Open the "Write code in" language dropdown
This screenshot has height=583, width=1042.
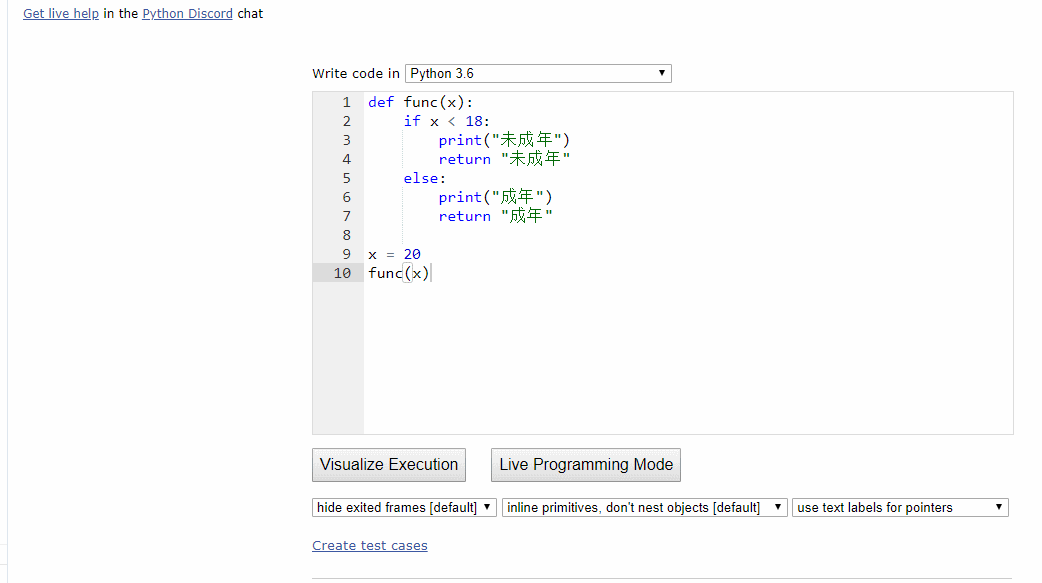point(538,73)
